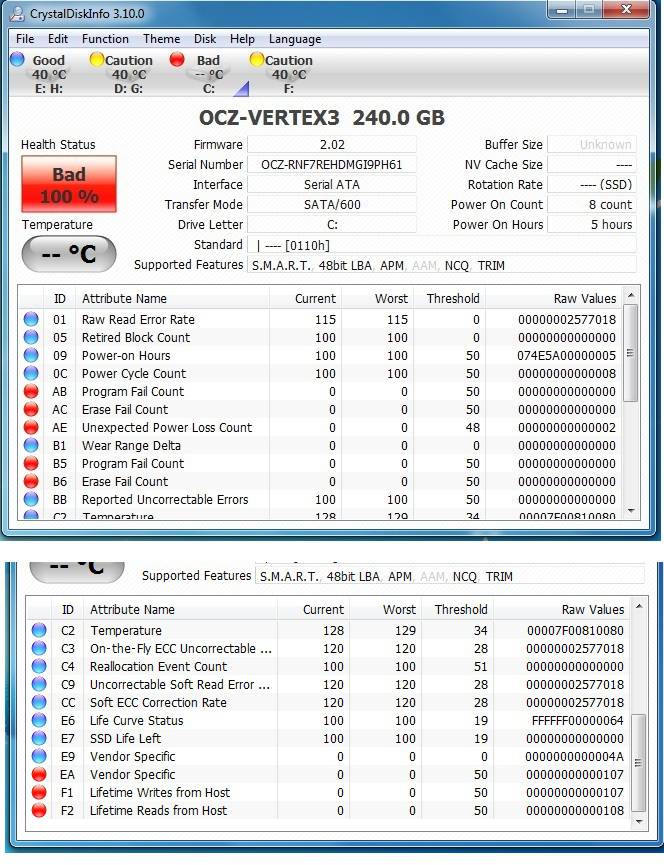Click scrollbar thumb in upper attribute list
Image resolution: width=664 pixels, height=865 pixels.
click(x=631, y=353)
